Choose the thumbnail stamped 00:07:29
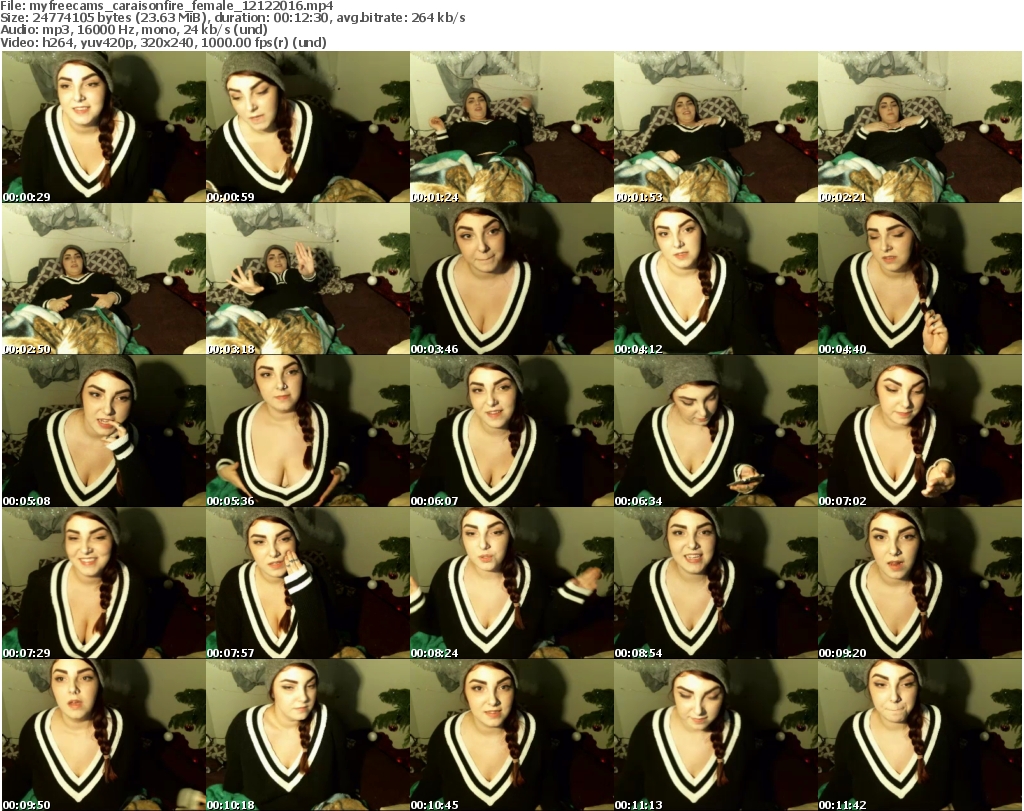This screenshot has width=1024, height=811. click(x=104, y=583)
